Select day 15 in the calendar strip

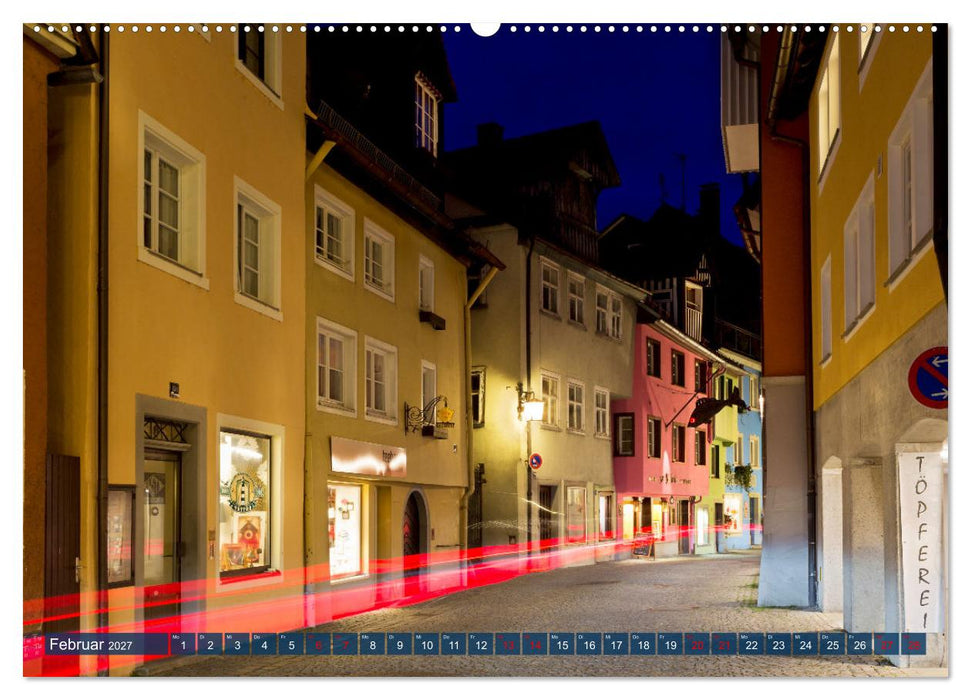[x=562, y=644]
